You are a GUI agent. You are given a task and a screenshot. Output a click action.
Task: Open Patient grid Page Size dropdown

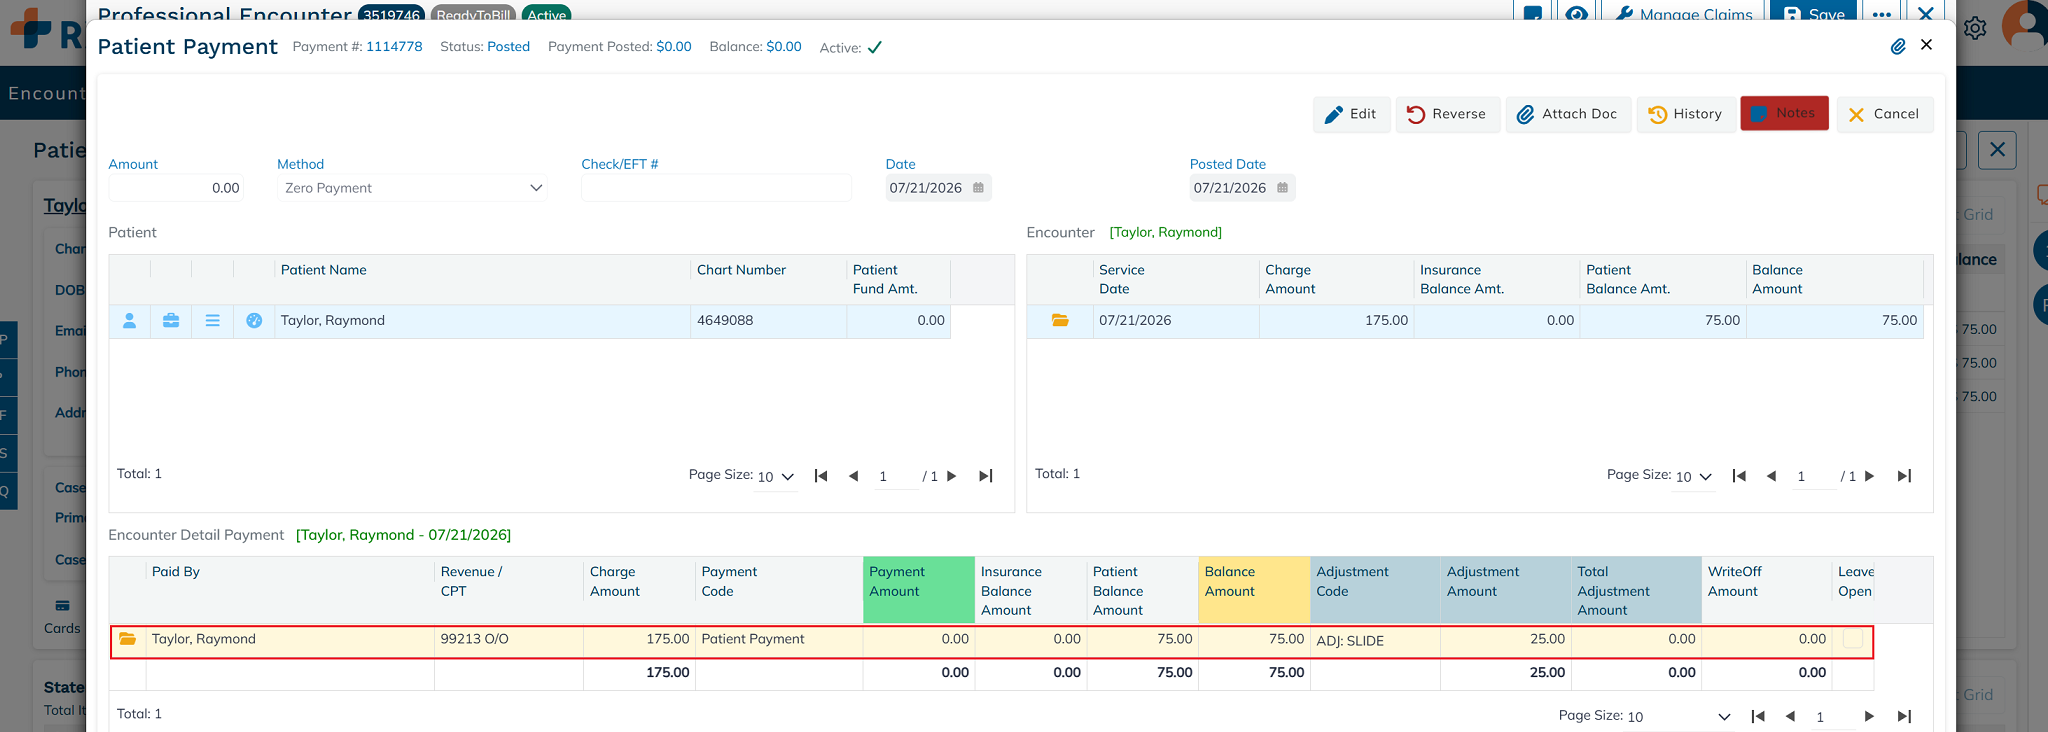pos(776,477)
